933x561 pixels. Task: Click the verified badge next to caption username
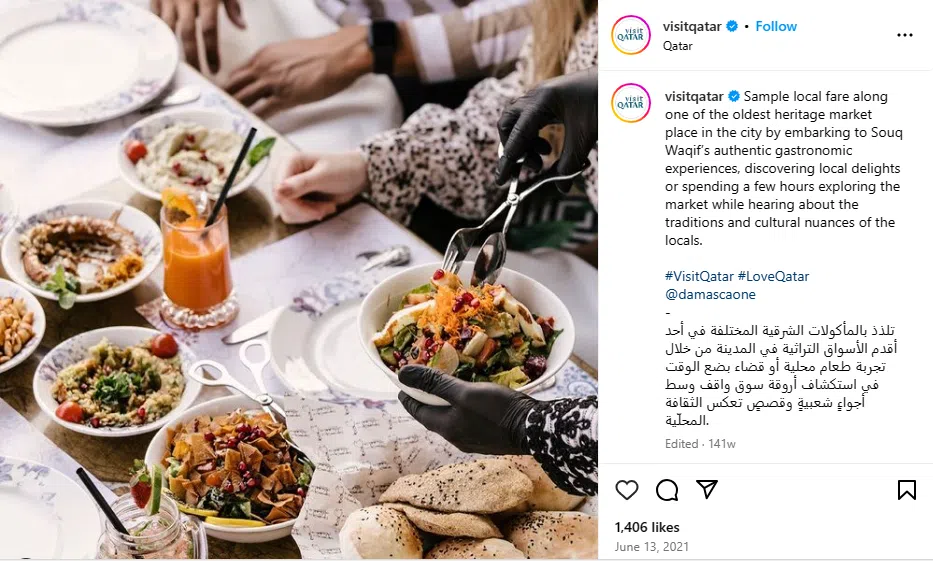734,96
